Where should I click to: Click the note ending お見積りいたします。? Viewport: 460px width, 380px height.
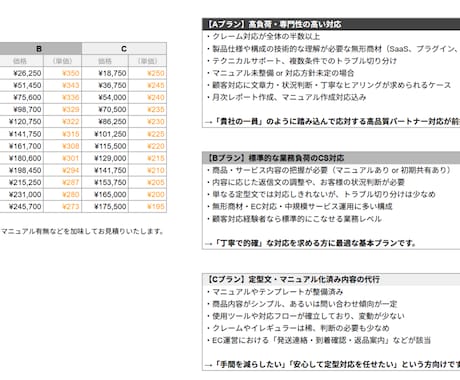(x=82, y=231)
